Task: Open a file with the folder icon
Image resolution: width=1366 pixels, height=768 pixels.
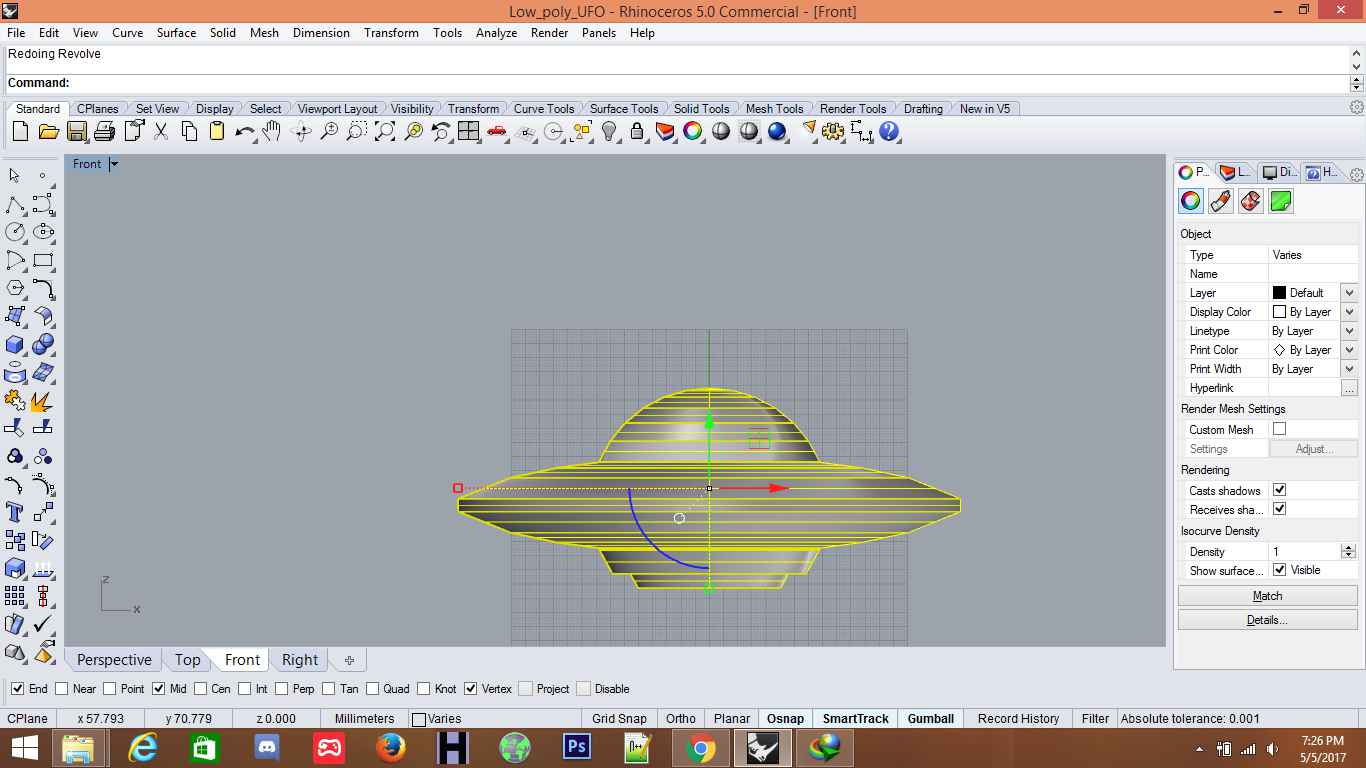Action: (x=48, y=131)
